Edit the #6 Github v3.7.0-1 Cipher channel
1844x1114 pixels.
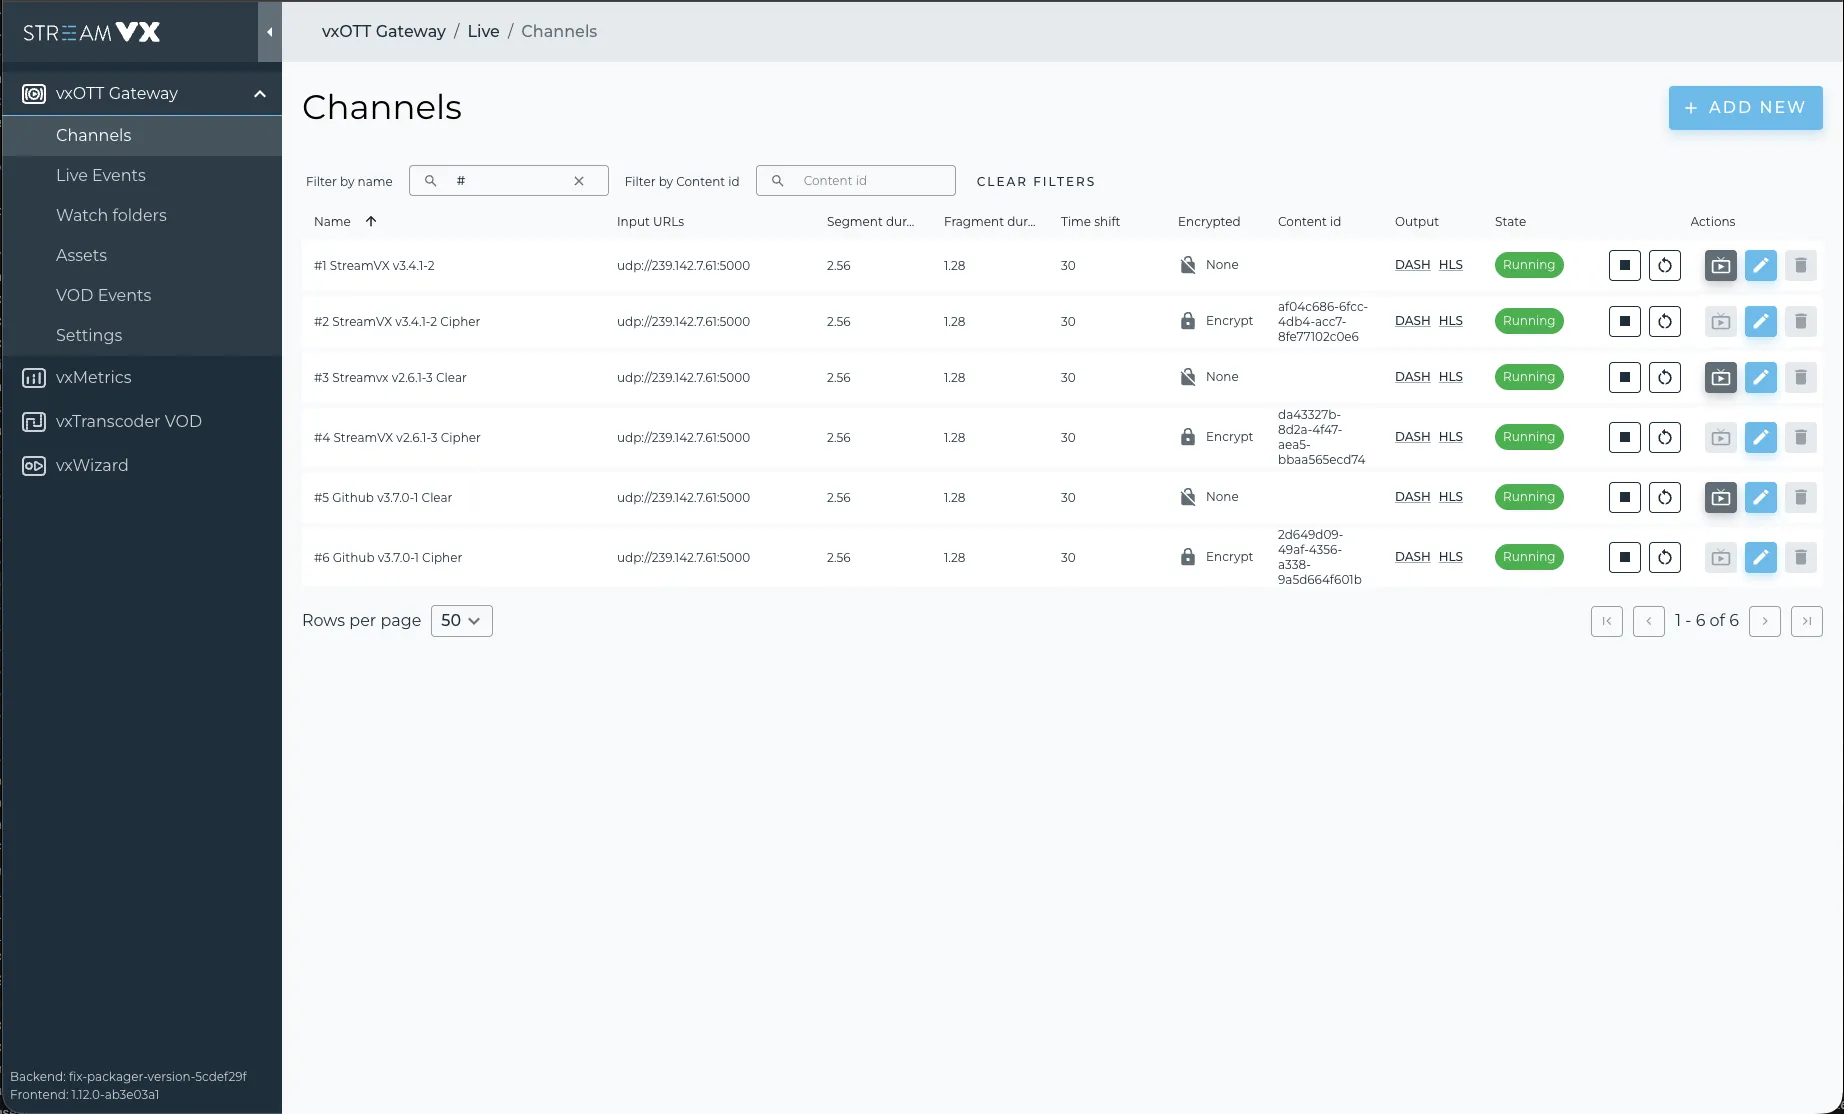(x=1760, y=557)
